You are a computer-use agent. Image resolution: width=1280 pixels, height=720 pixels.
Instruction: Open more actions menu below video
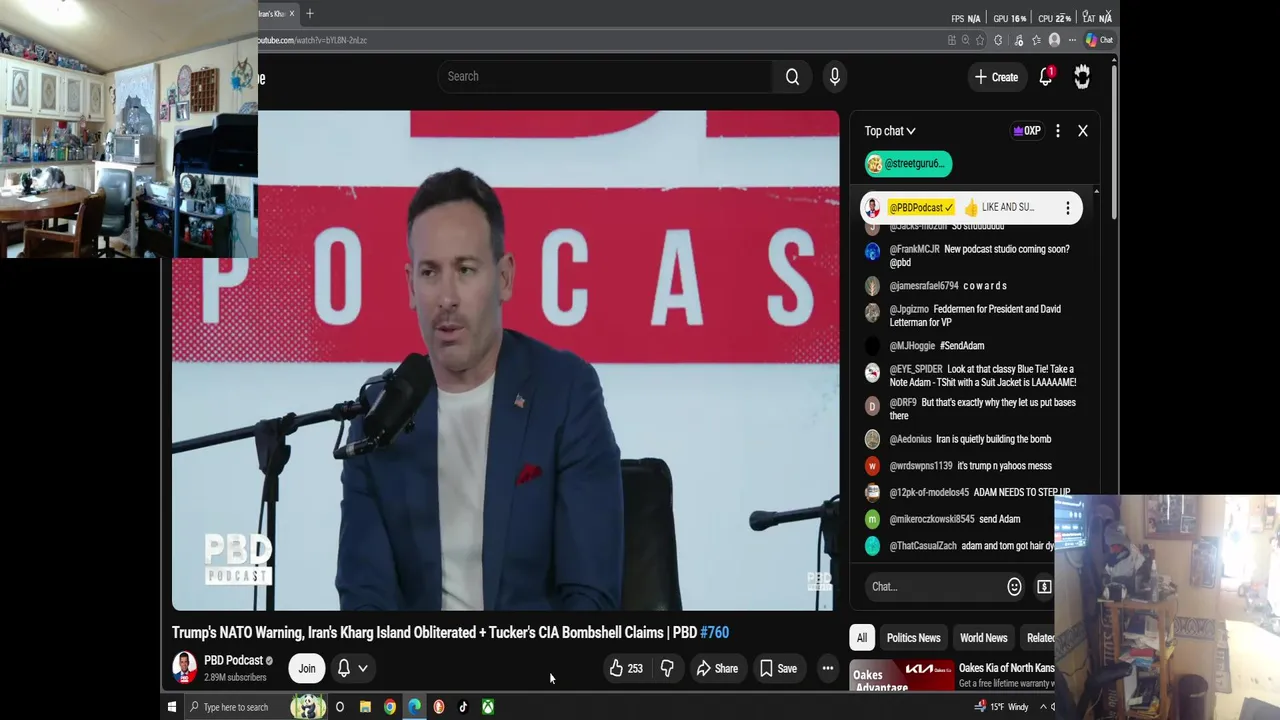coord(827,668)
